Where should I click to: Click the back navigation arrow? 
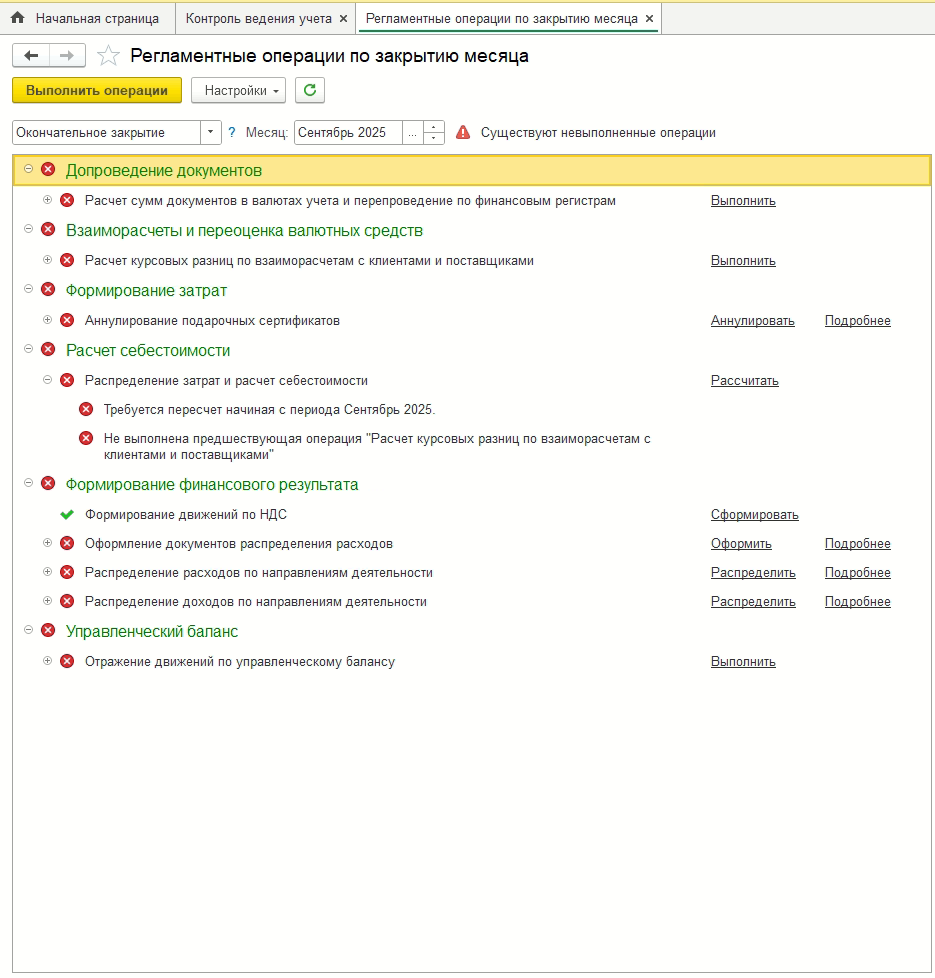pos(31,56)
